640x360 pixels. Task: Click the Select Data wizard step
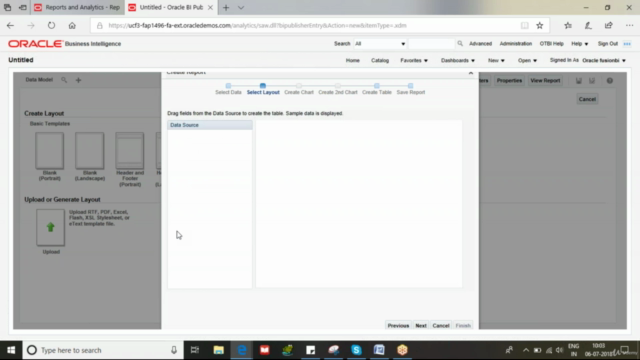[x=228, y=89]
